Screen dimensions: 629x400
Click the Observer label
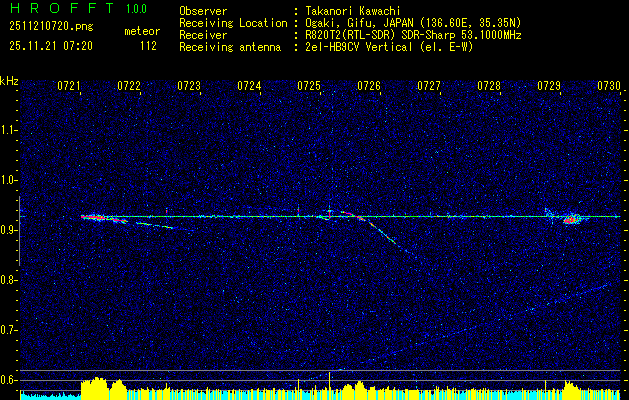[x=203, y=11]
